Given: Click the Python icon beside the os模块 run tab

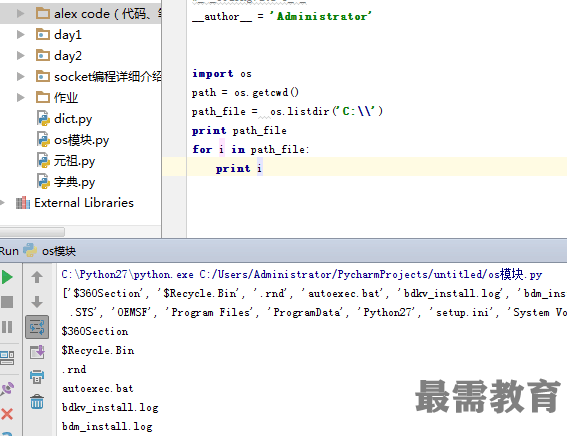Looking at the screenshot, I should point(30,250).
